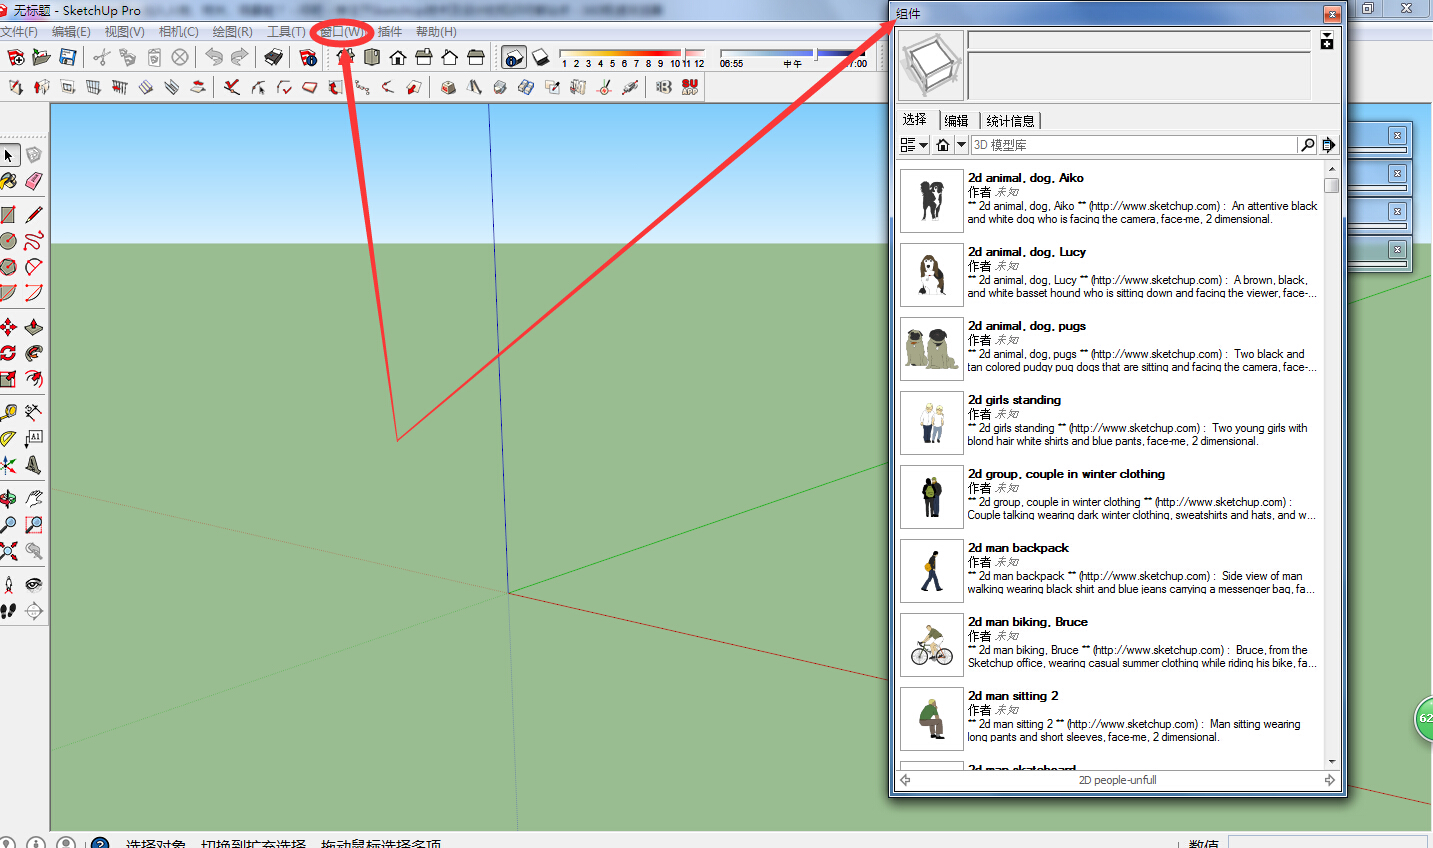Switch to the 统计信息 tab
Image resolution: width=1433 pixels, height=848 pixels.
tap(1010, 121)
